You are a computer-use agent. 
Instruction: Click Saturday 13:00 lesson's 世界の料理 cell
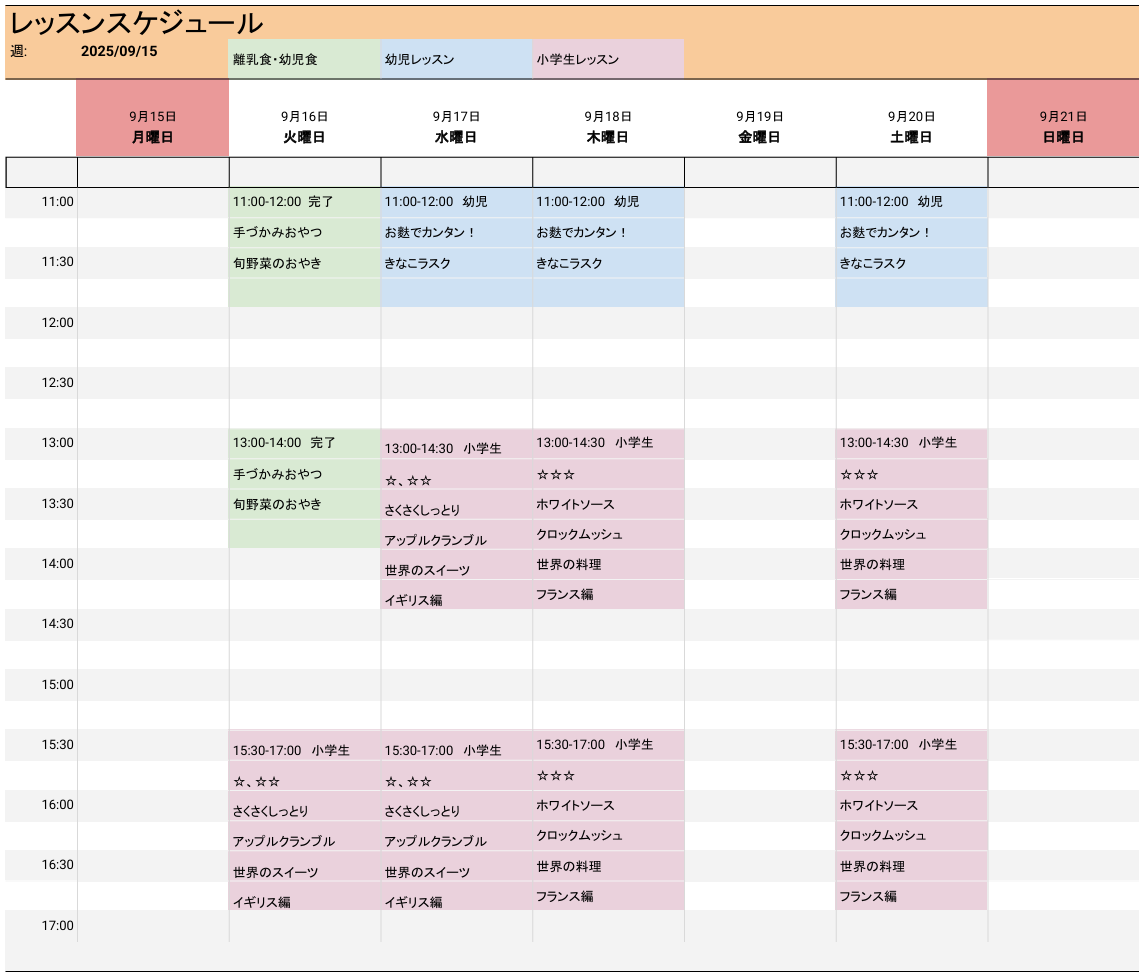(x=912, y=564)
